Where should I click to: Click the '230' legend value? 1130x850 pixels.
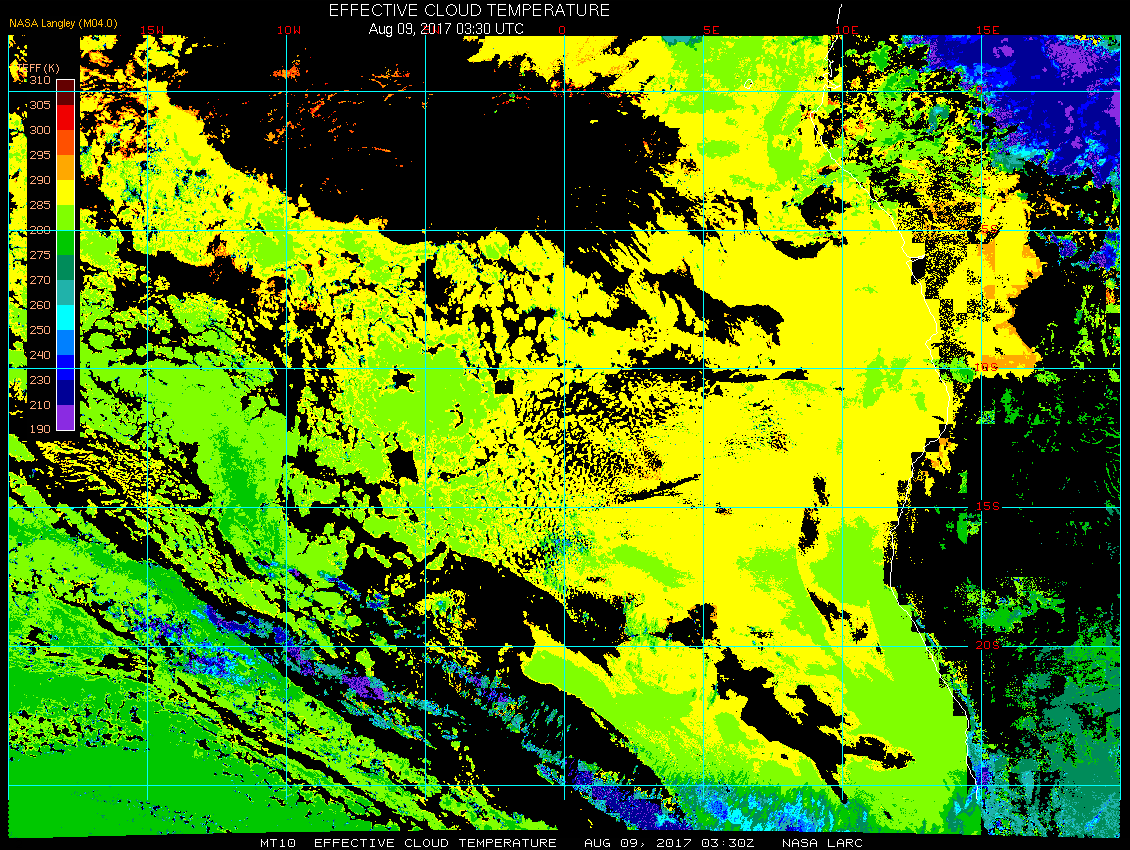tap(40, 380)
